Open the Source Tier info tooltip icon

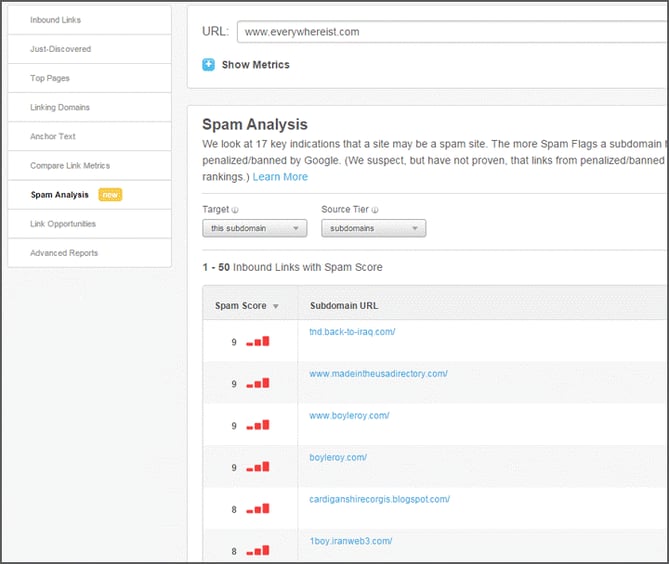(375, 210)
